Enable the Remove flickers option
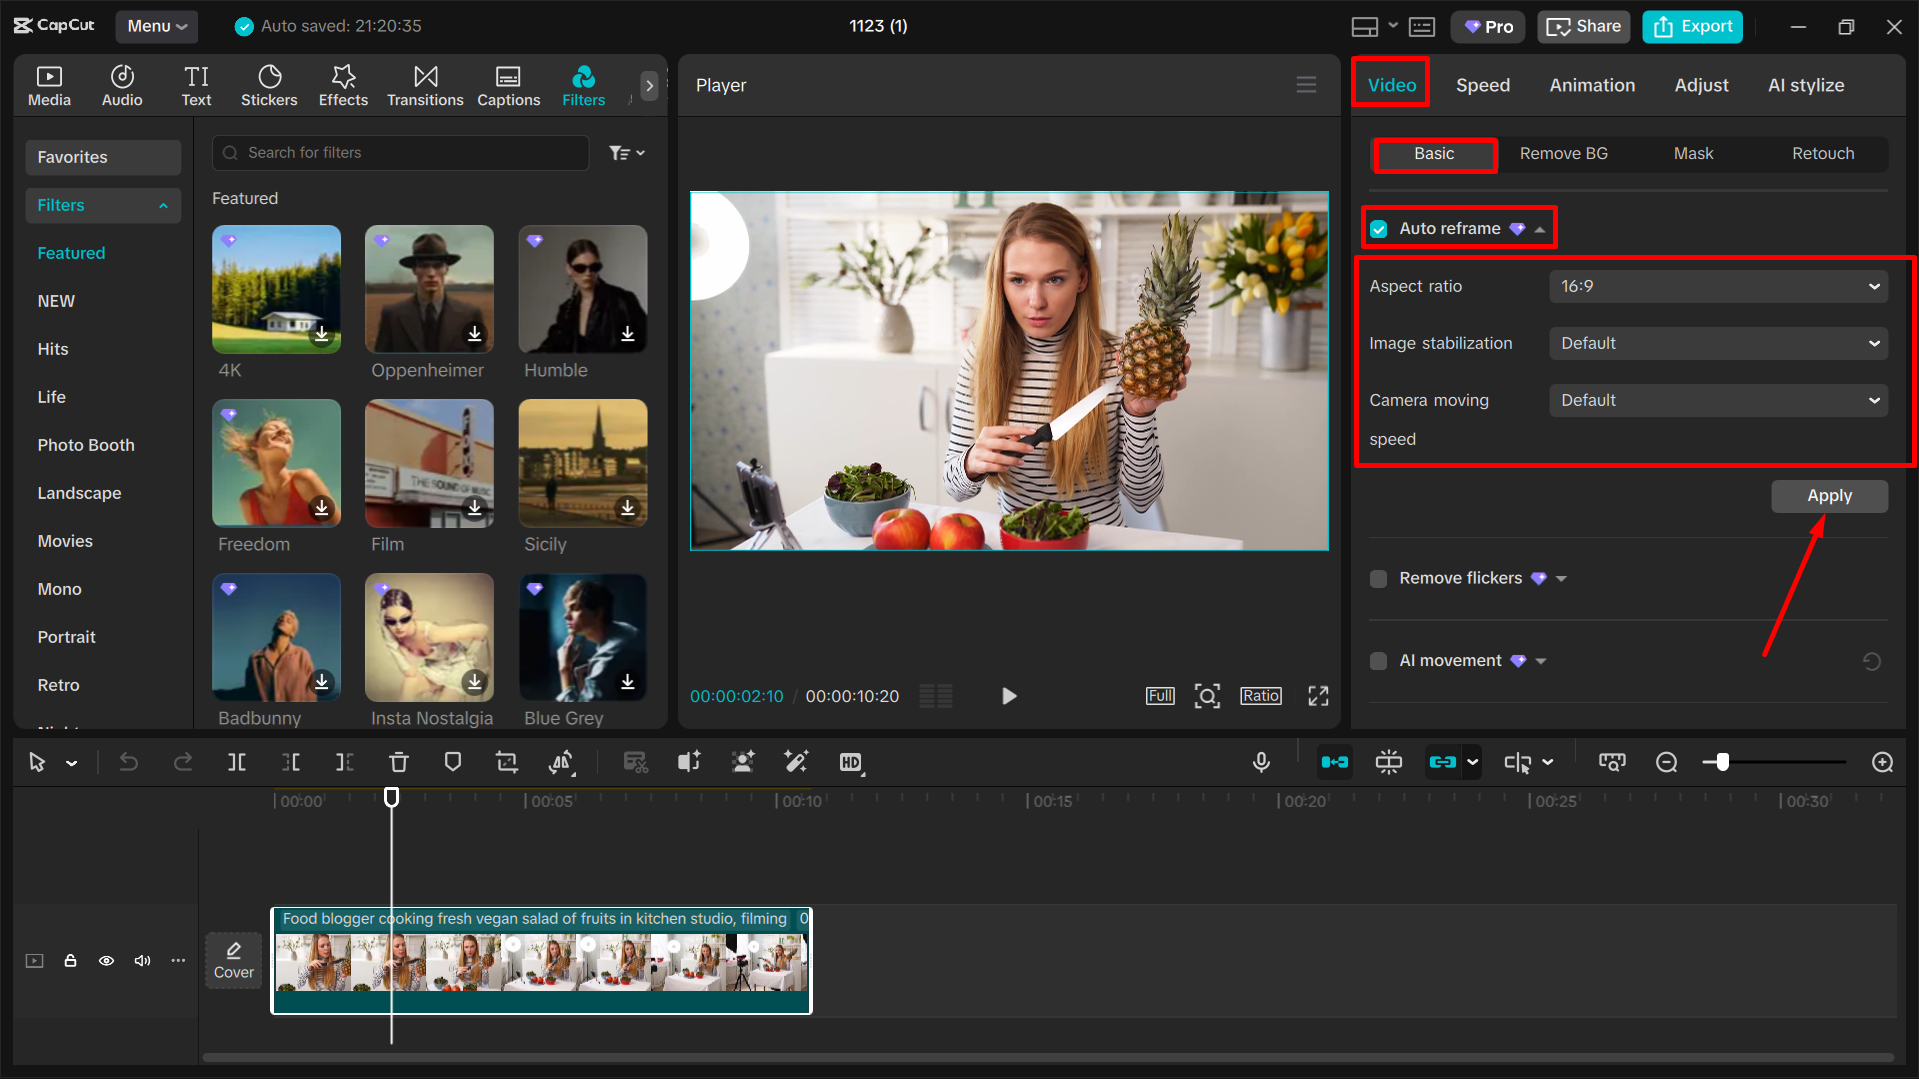 1378,578
